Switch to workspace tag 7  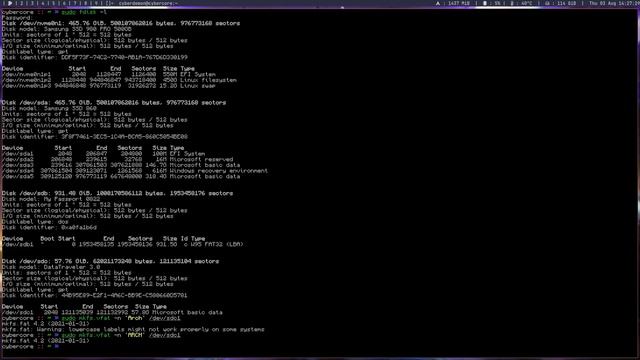coord(75,3)
